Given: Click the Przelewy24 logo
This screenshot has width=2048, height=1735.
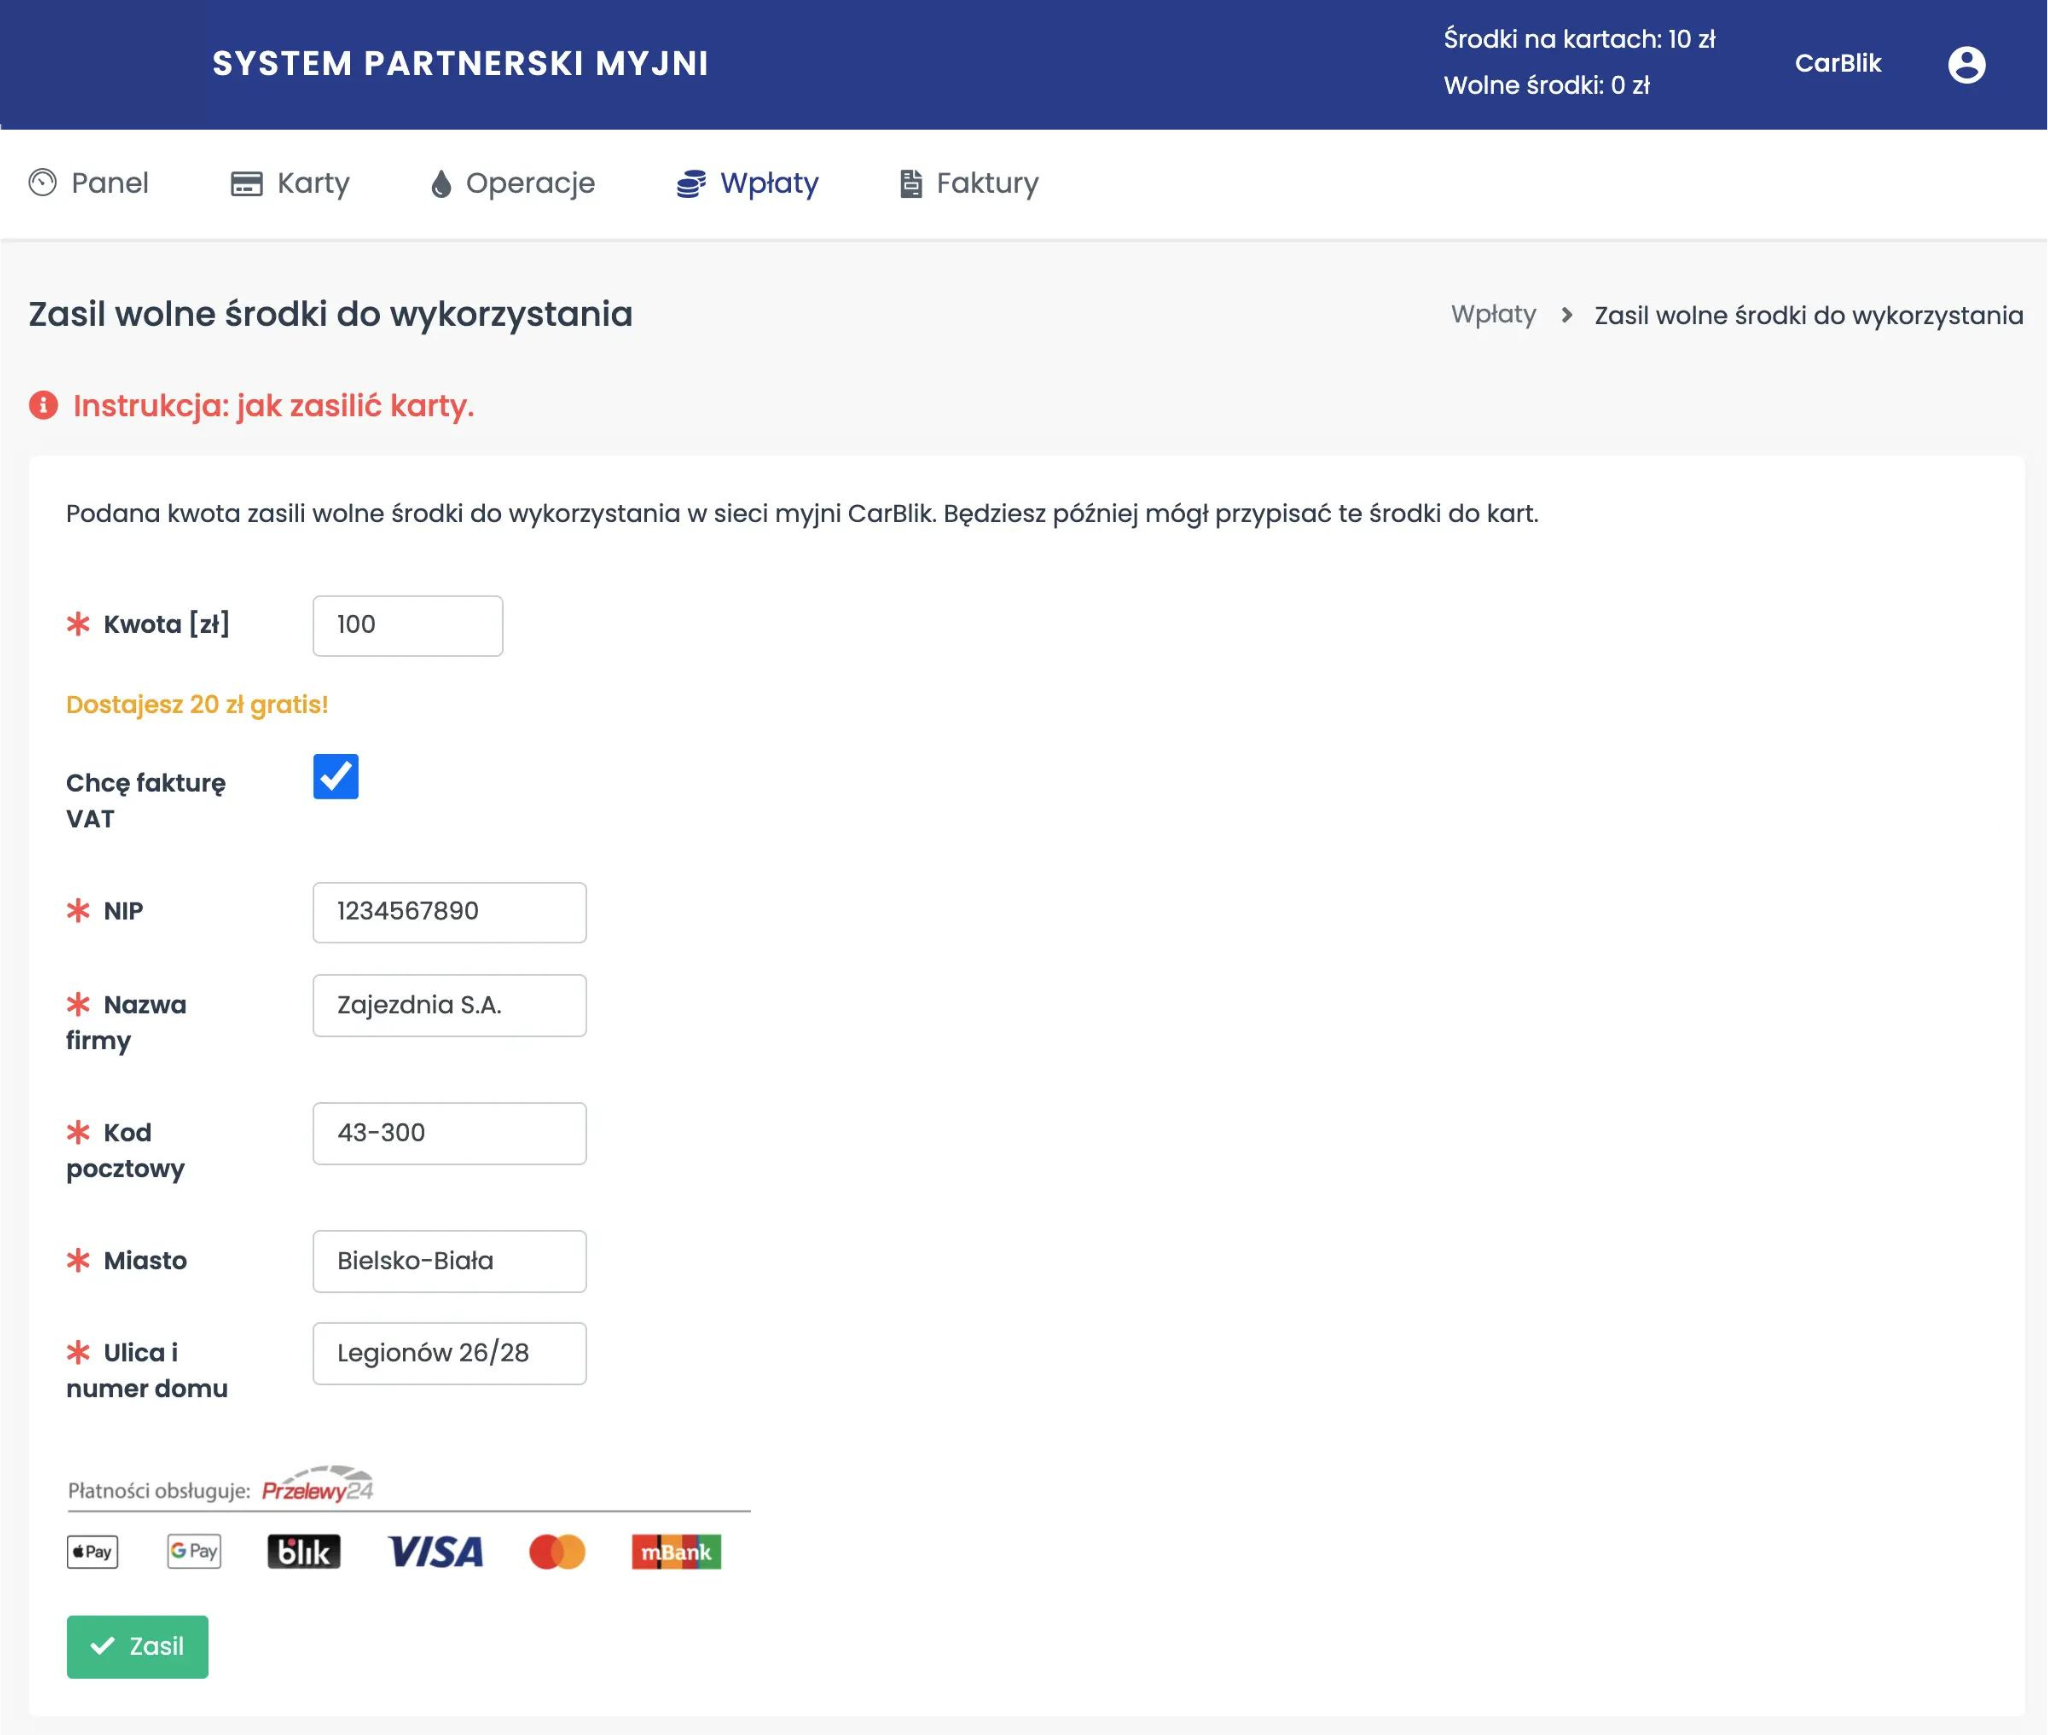Looking at the screenshot, I should (x=317, y=1487).
